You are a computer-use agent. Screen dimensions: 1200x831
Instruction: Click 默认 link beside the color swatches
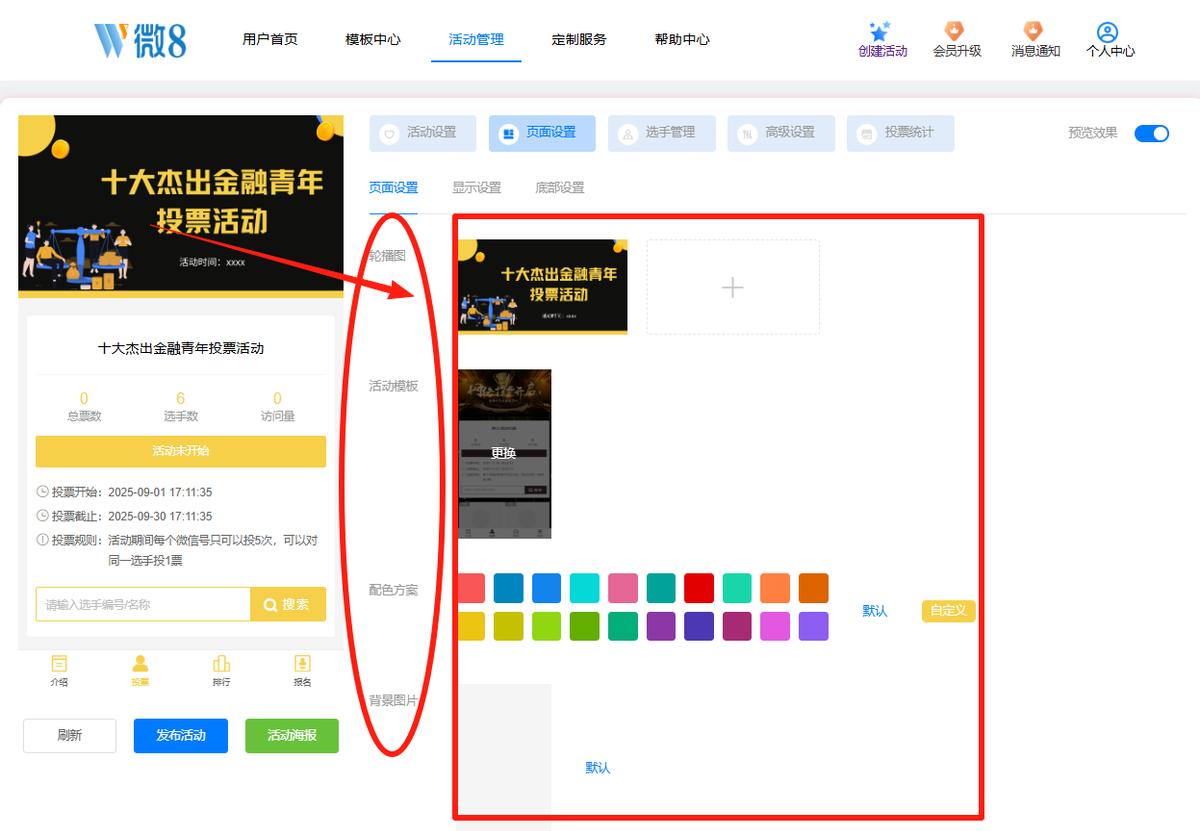[x=875, y=611]
